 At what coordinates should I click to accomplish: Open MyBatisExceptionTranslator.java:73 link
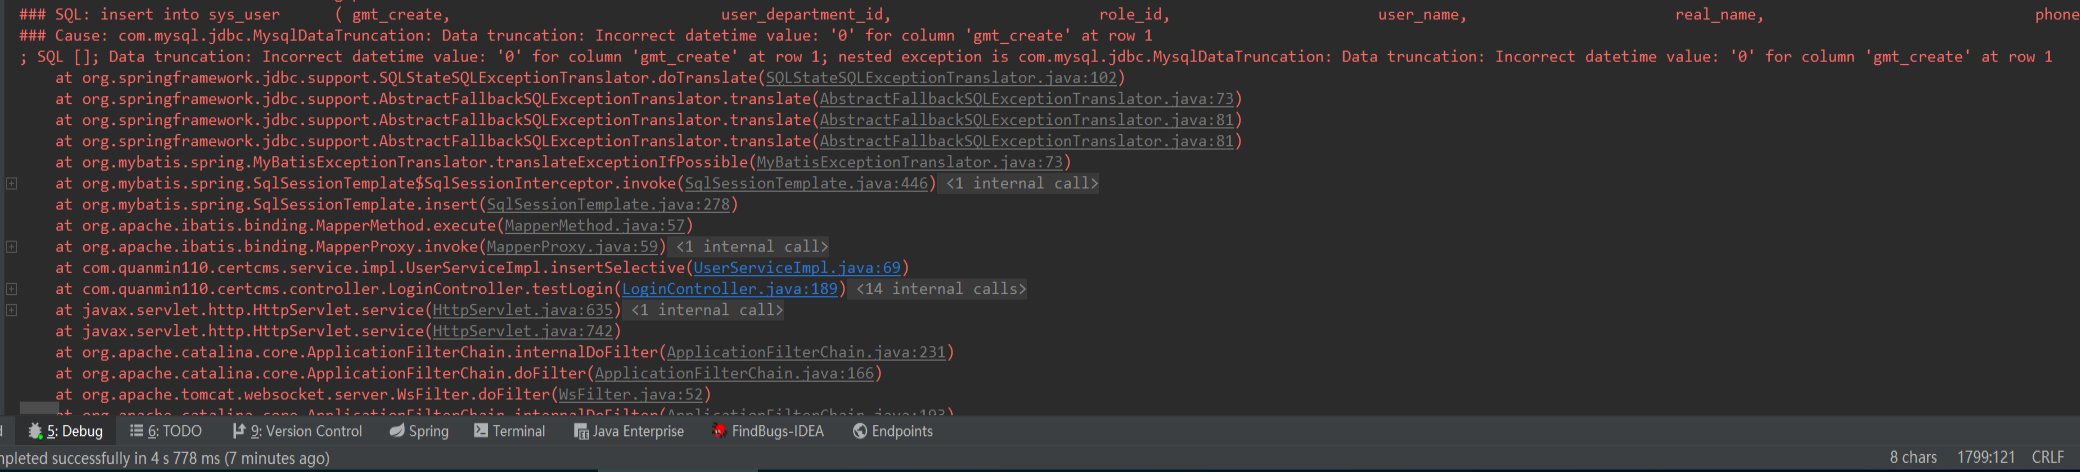point(909,162)
